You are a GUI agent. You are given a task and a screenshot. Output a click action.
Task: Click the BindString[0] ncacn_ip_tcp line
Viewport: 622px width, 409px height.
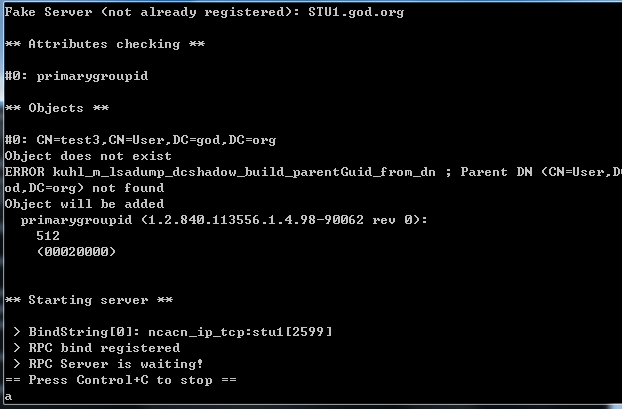(172, 331)
